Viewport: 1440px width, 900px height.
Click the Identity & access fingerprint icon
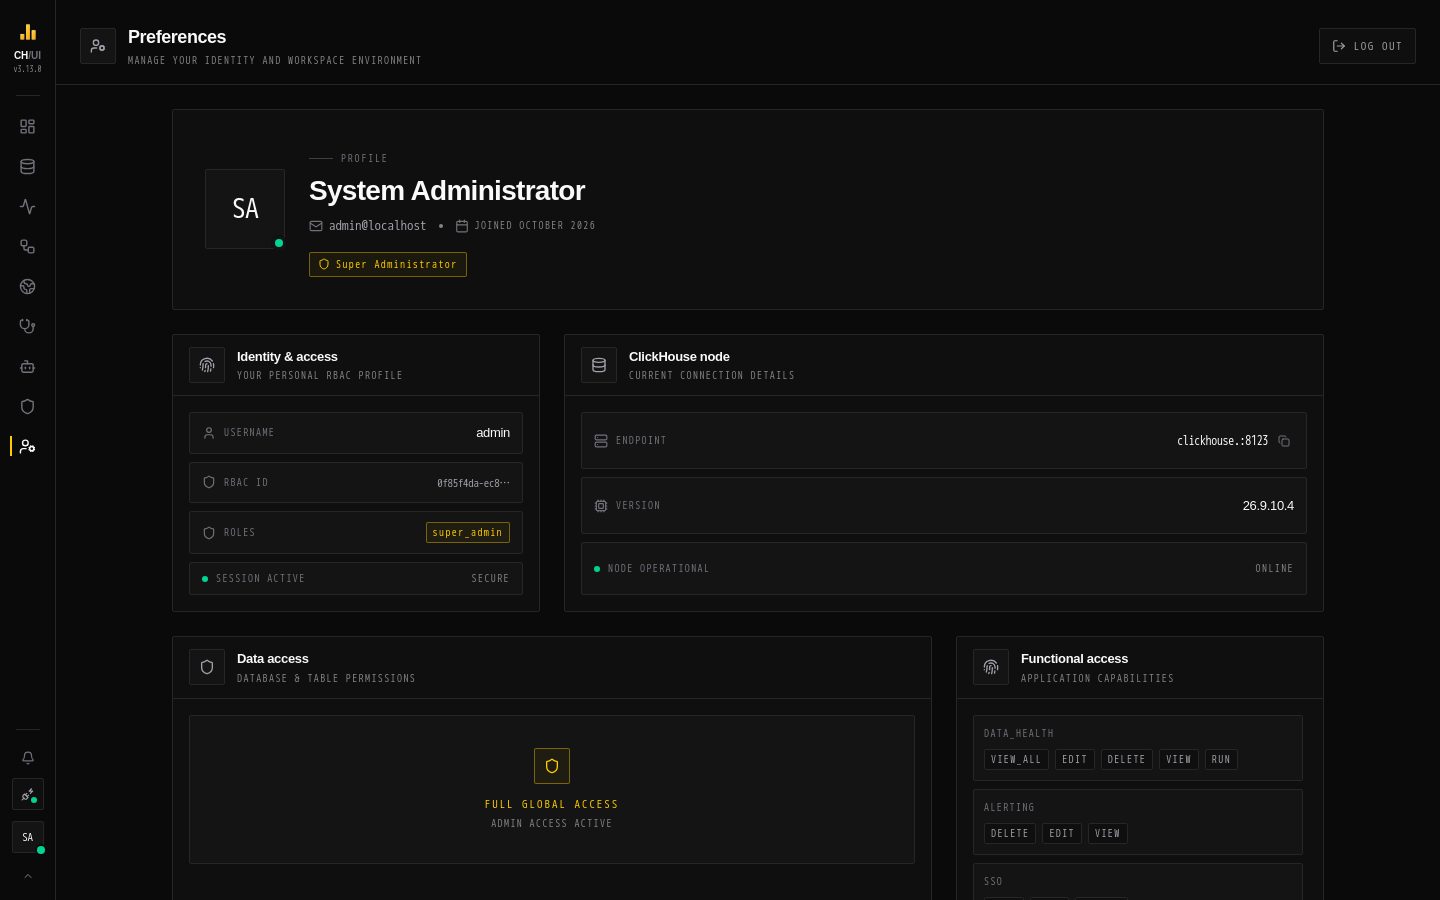click(207, 365)
